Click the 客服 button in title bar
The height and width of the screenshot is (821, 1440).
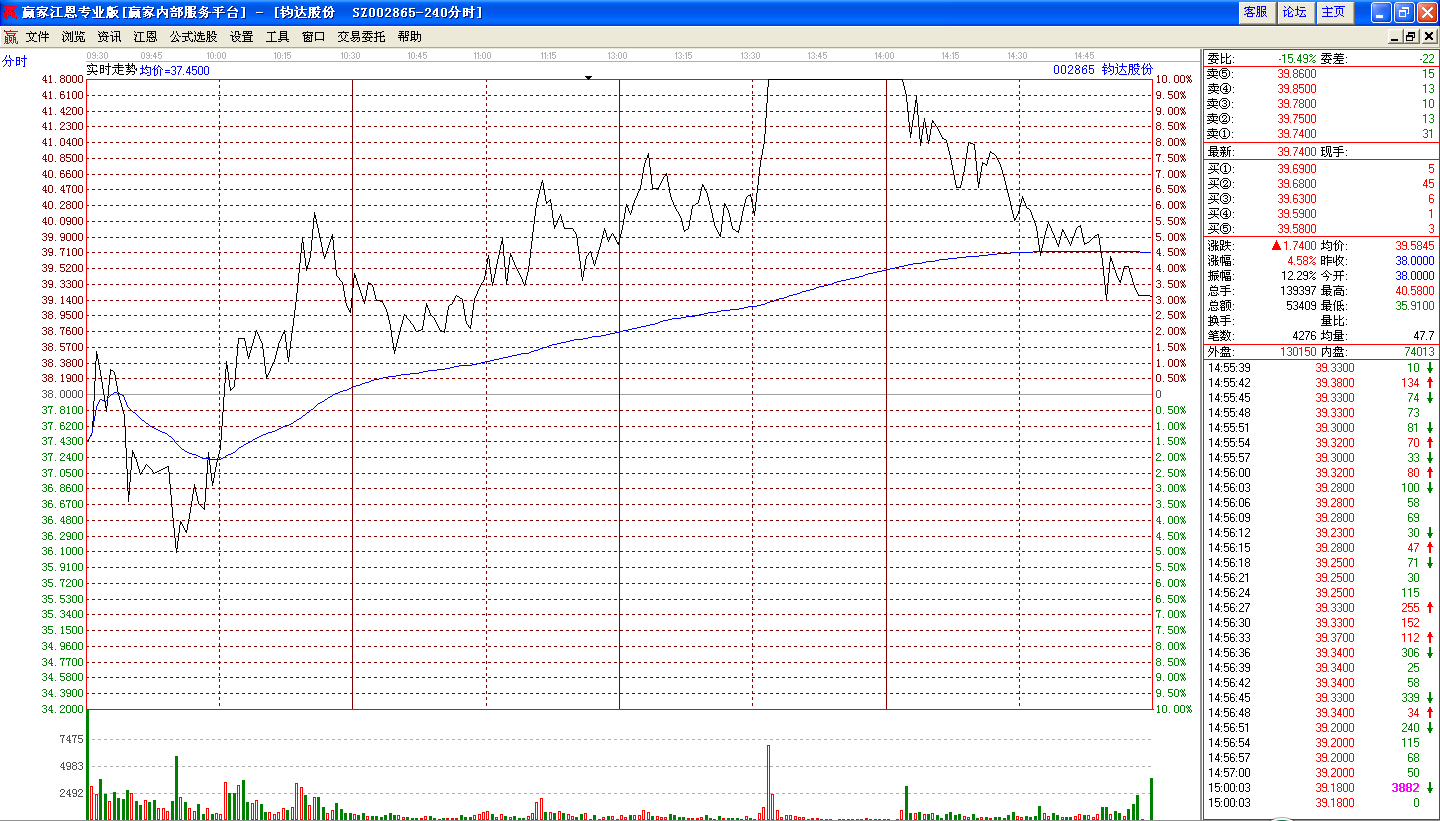point(1256,12)
